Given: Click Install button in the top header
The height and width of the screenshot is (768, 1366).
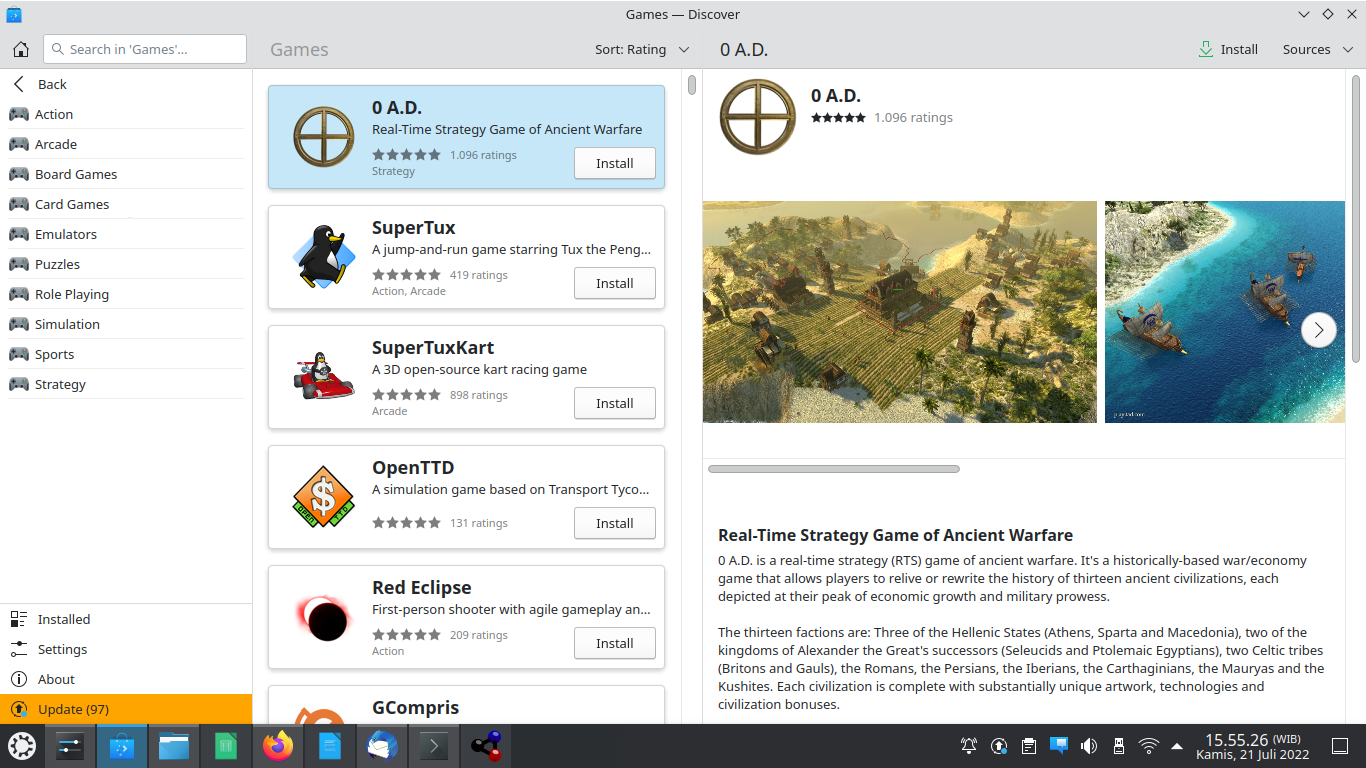Looking at the screenshot, I should point(1228,49).
